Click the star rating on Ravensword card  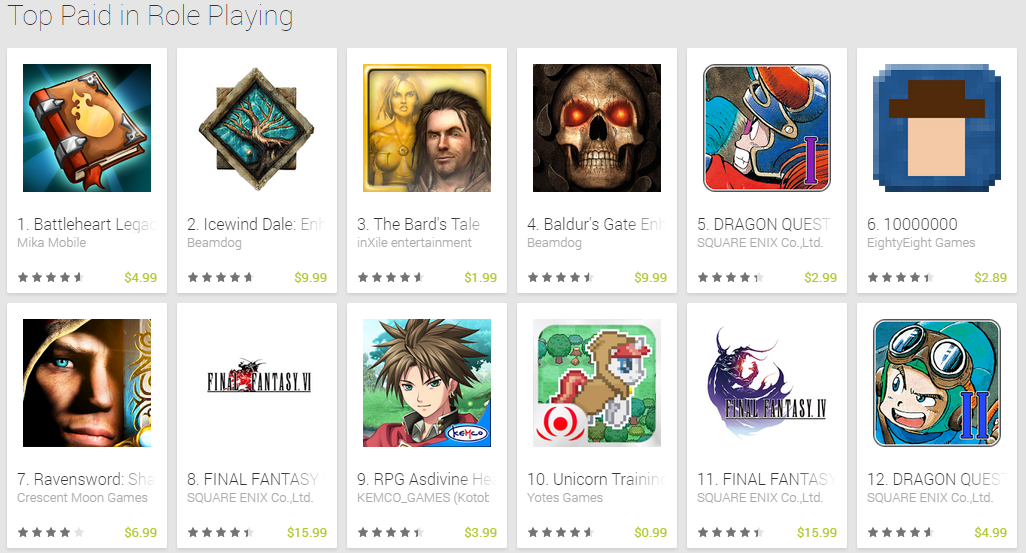[51, 533]
